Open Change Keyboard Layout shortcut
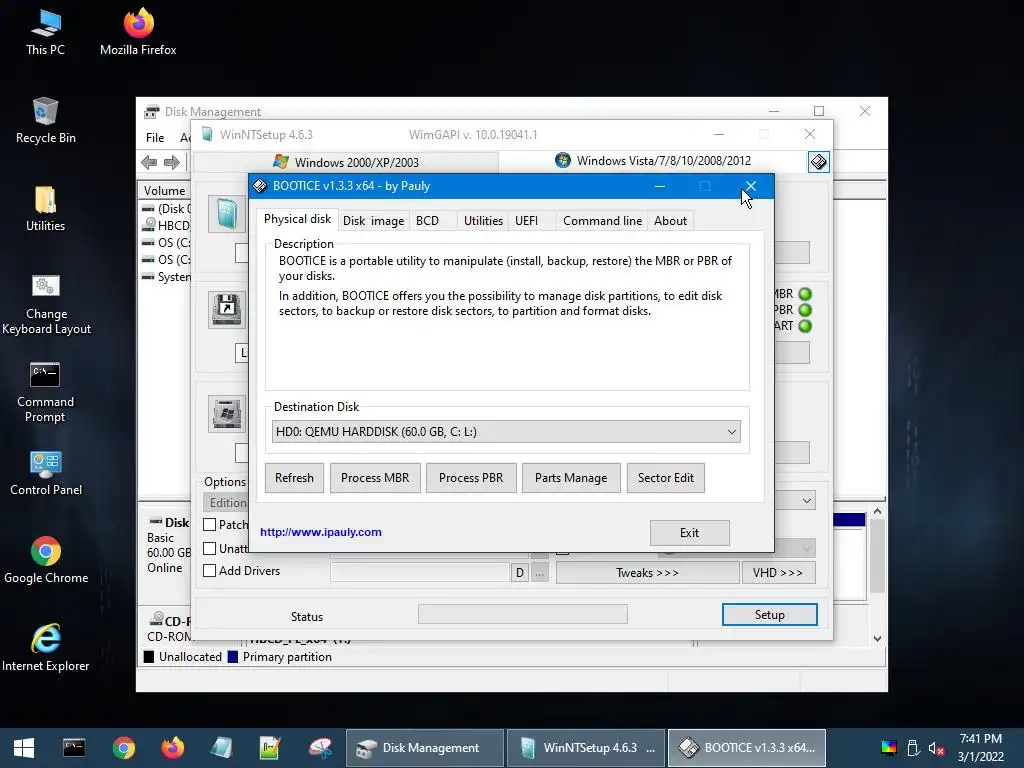This screenshot has height=768, width=1024. pos(46,304)
